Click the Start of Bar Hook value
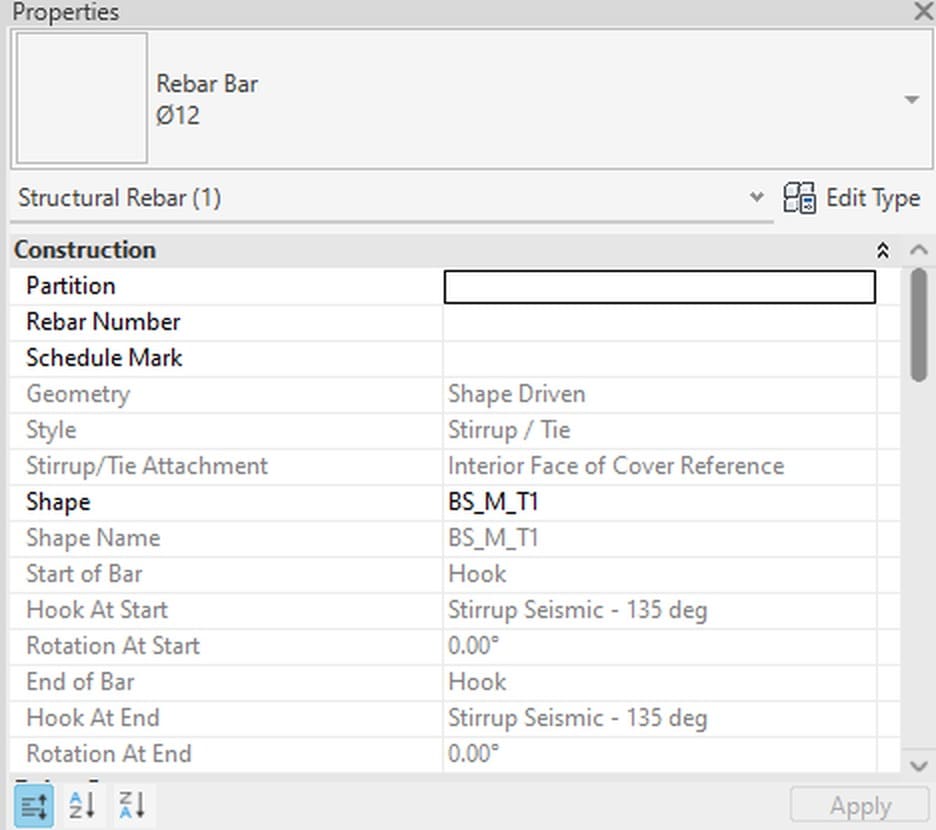Screen dimensions: 936x830 click(477, 574)
